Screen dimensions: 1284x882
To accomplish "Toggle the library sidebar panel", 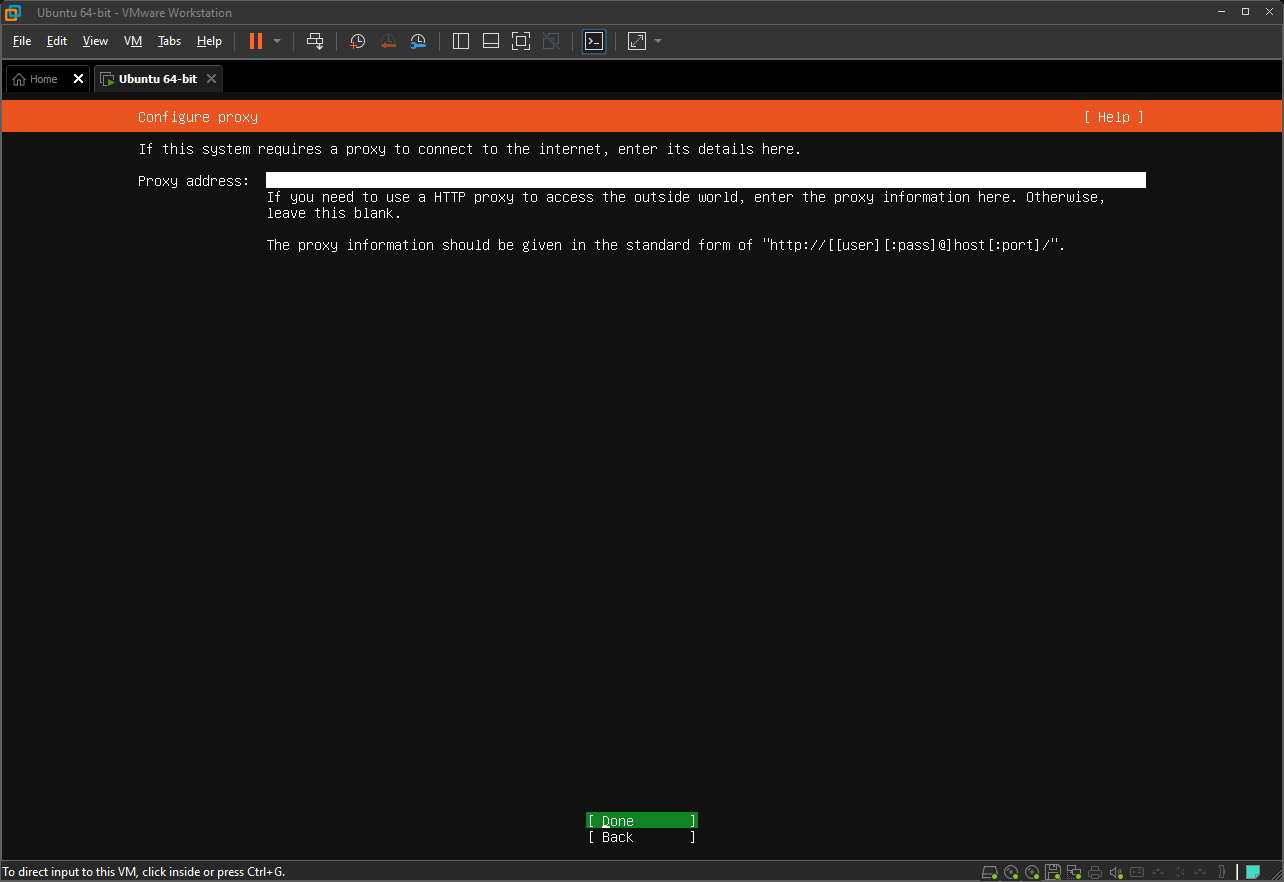I will (x=461, y=41).
